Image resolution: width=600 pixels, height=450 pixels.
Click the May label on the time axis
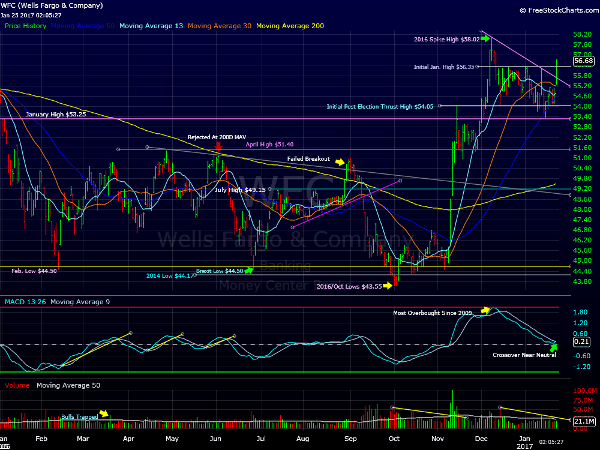click(172, 439)
